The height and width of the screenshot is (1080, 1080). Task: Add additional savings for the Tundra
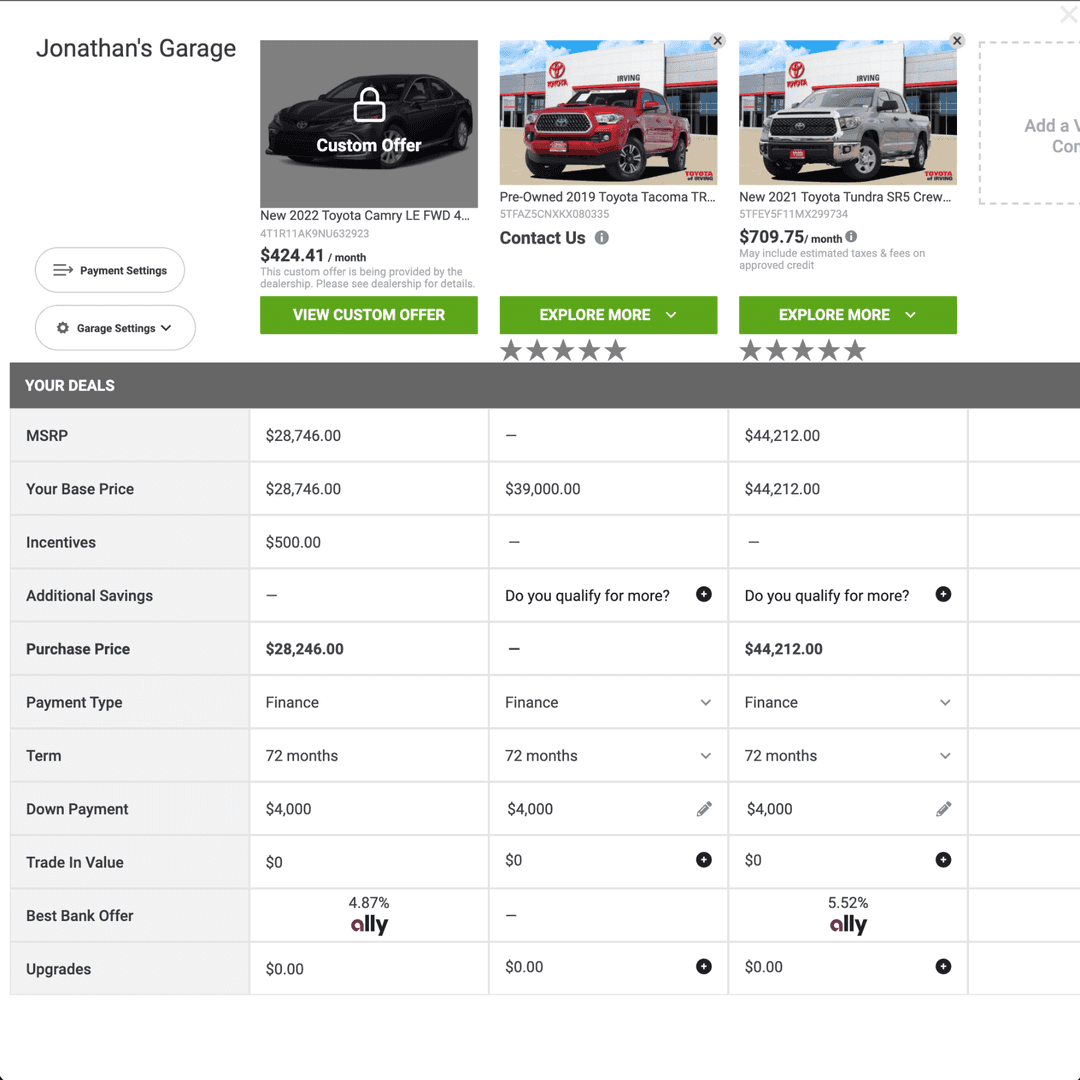click(943, 594)
